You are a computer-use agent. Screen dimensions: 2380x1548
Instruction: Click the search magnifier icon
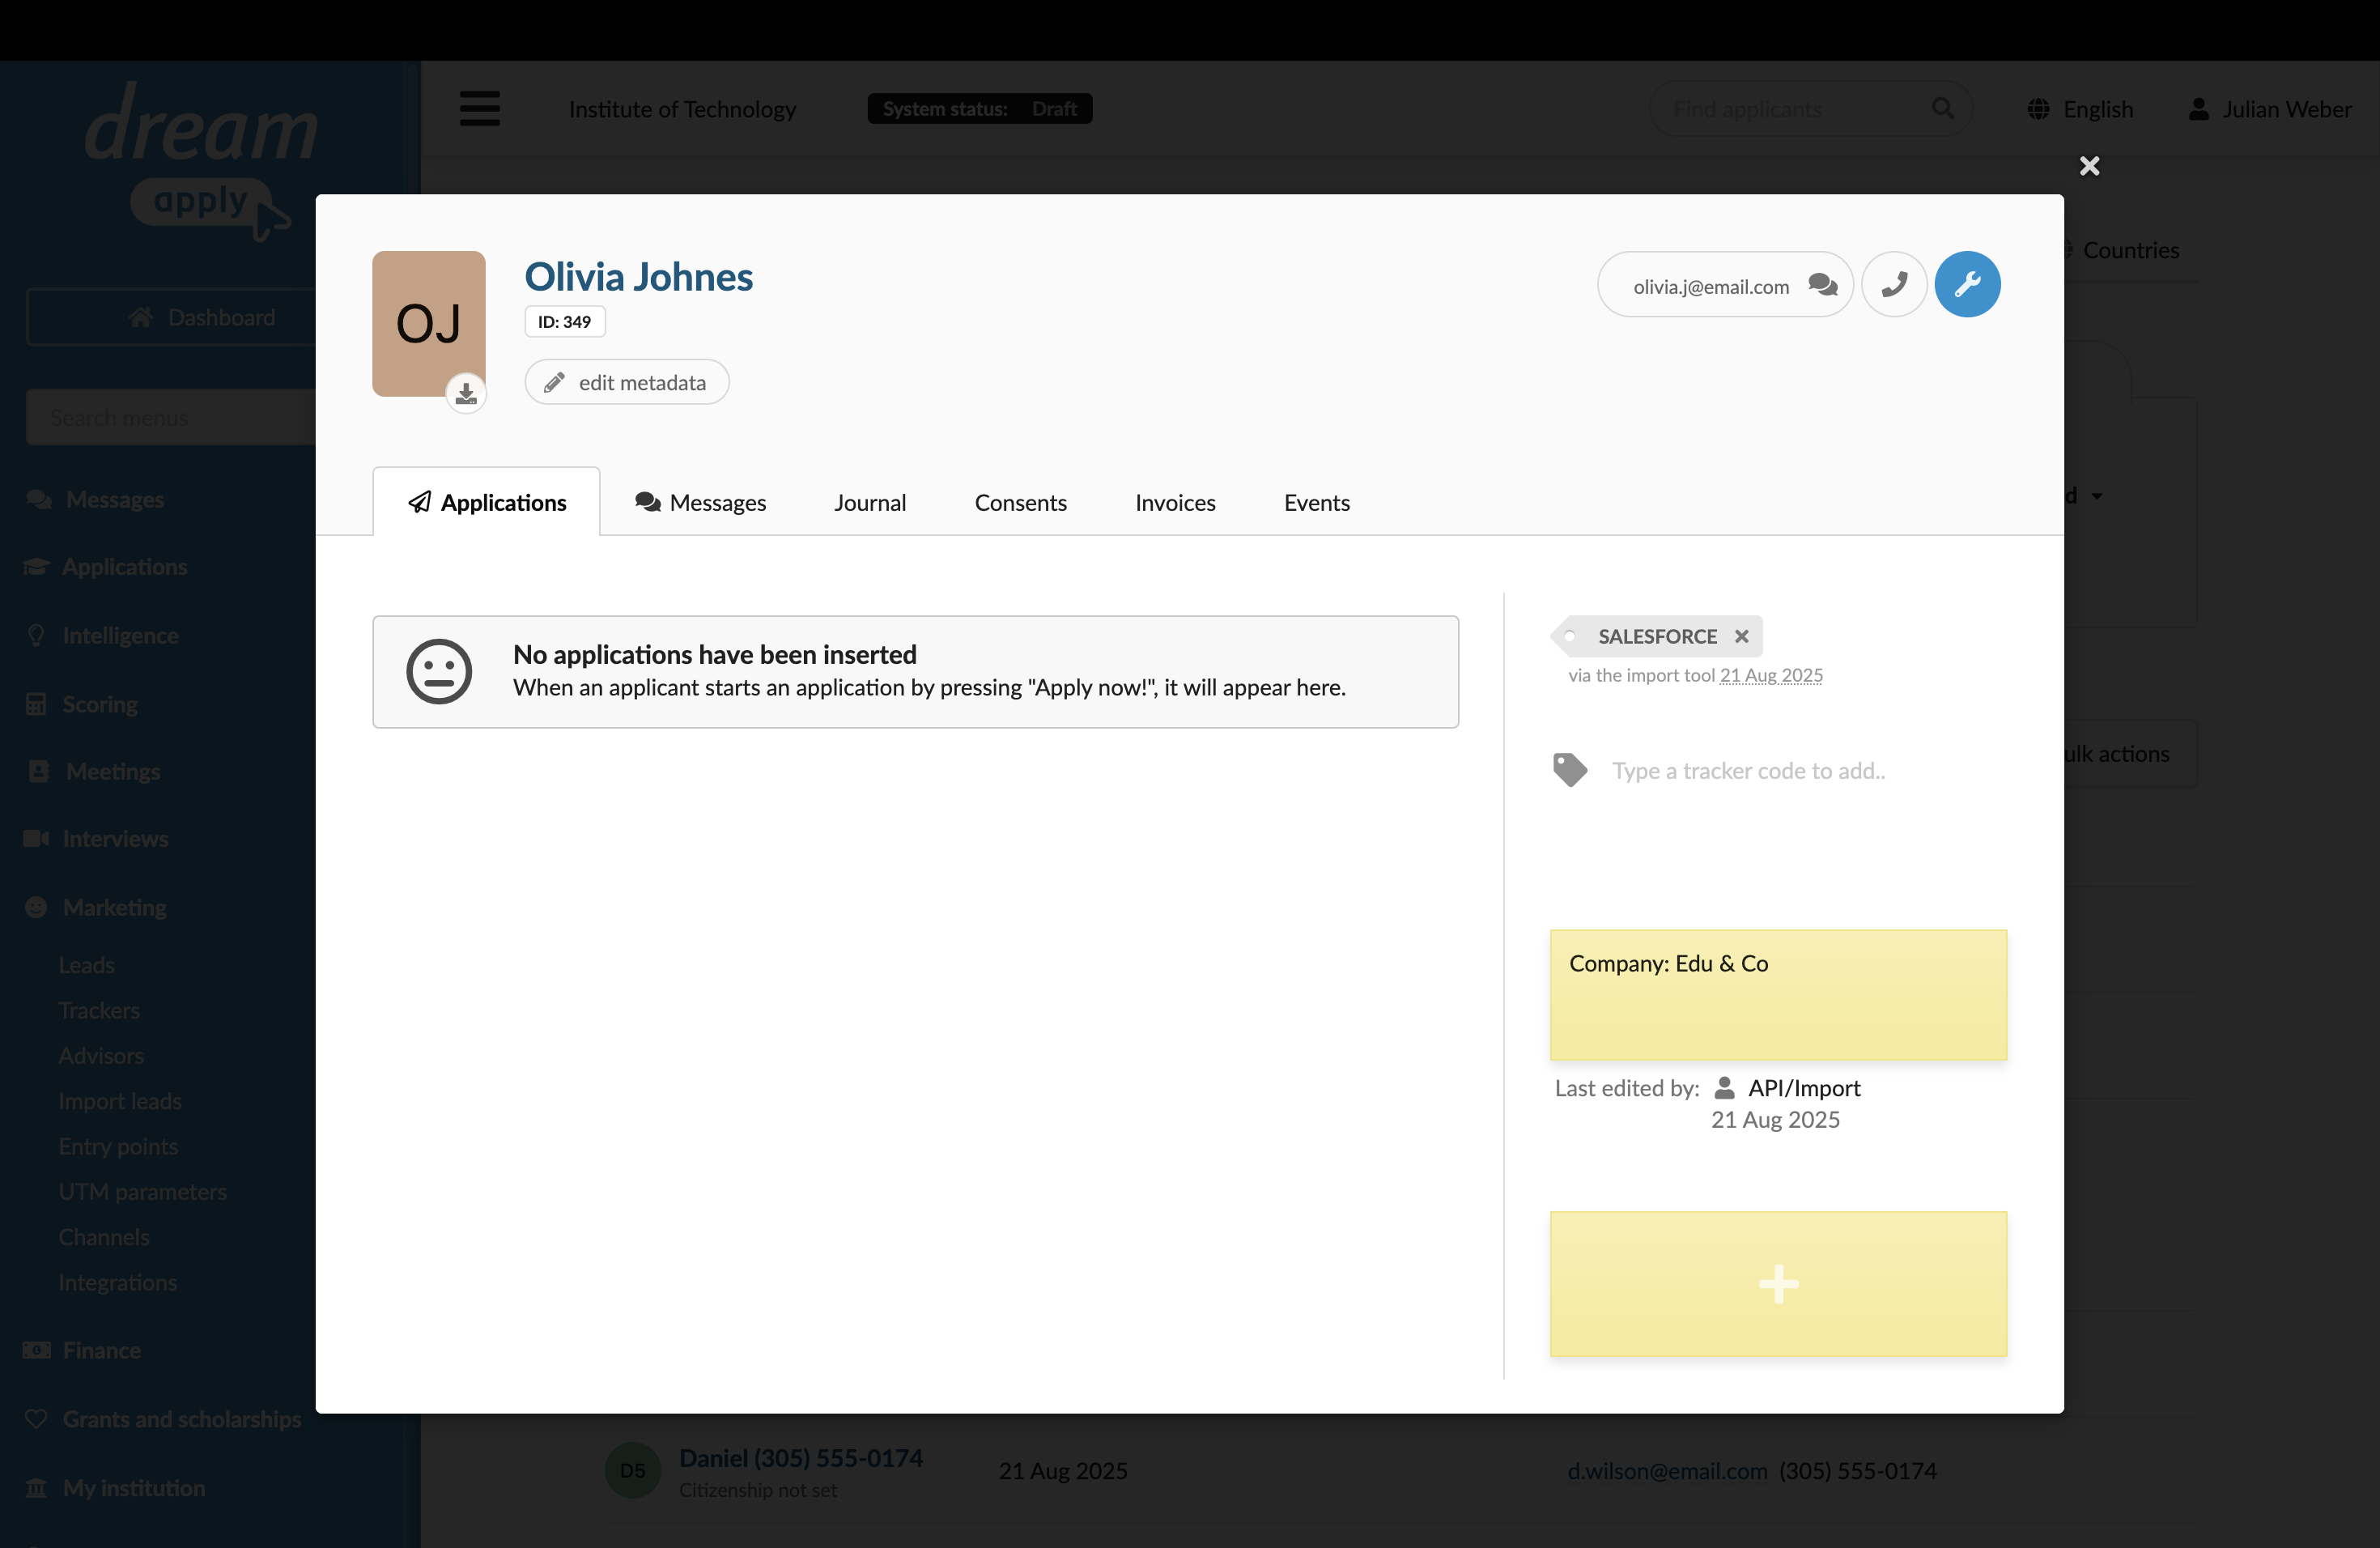click(x=1942, y=108)
